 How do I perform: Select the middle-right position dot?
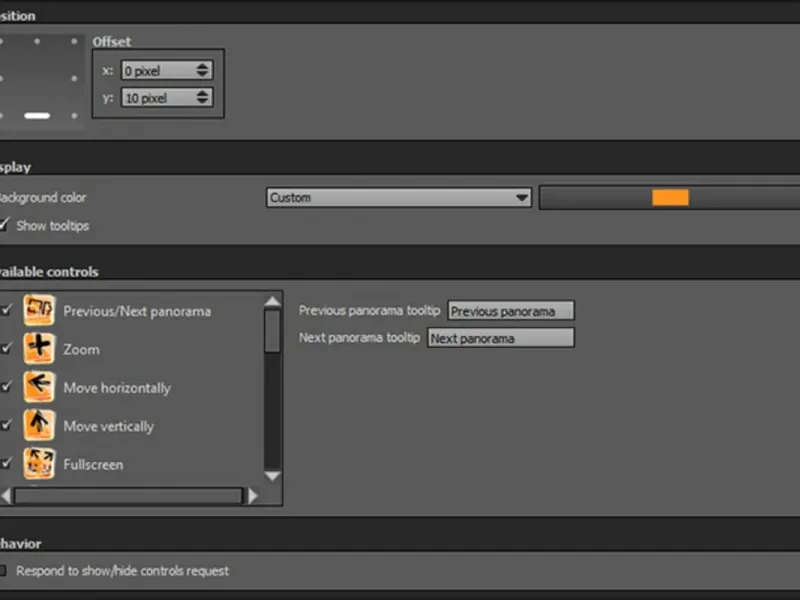[74, 79]
